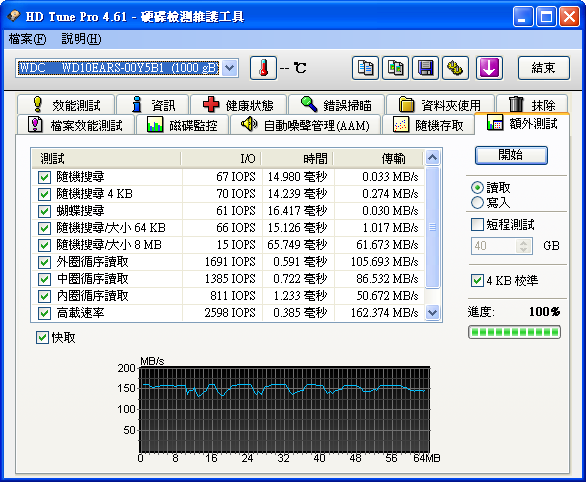Viewport: 586px width, 482px height.
Task: Open the 說明(H) menu
Action: click(81, 39)
